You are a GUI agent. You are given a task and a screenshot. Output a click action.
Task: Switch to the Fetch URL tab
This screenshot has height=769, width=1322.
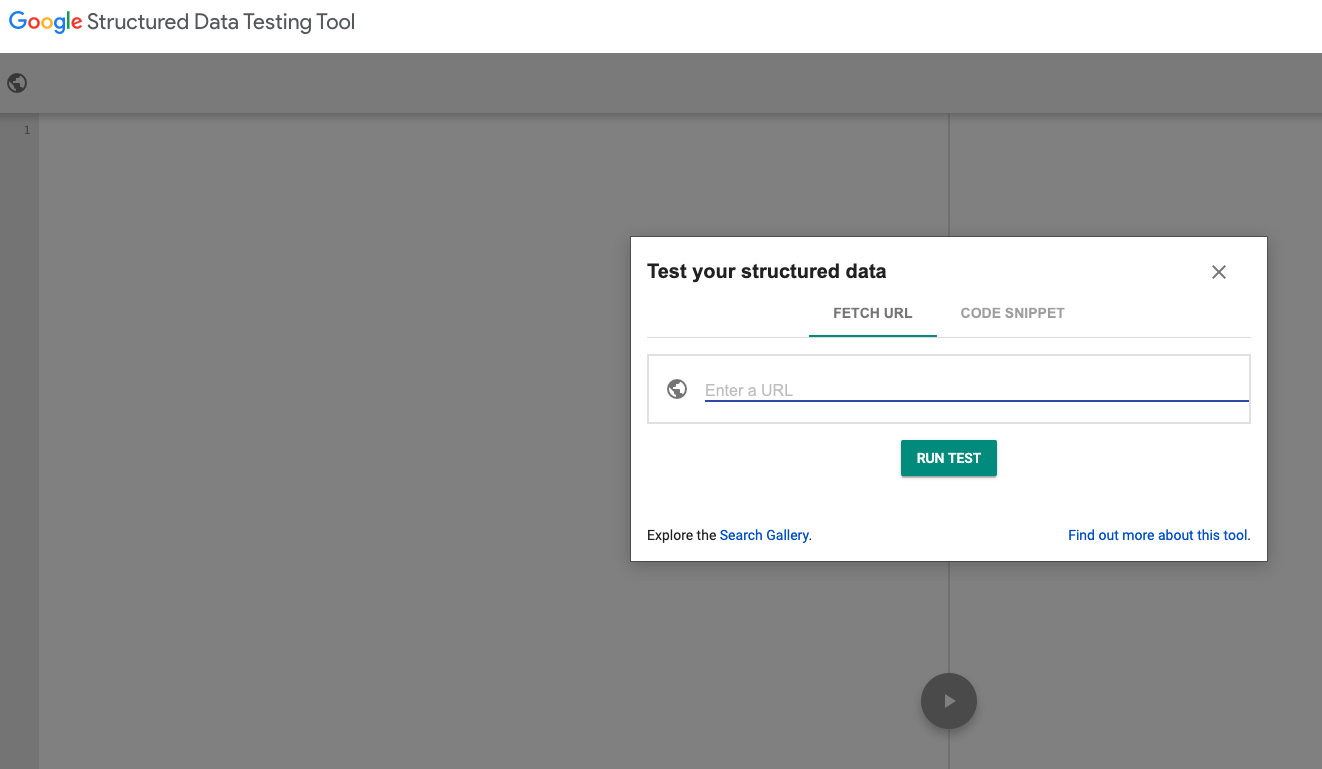(x=873, y=313)
